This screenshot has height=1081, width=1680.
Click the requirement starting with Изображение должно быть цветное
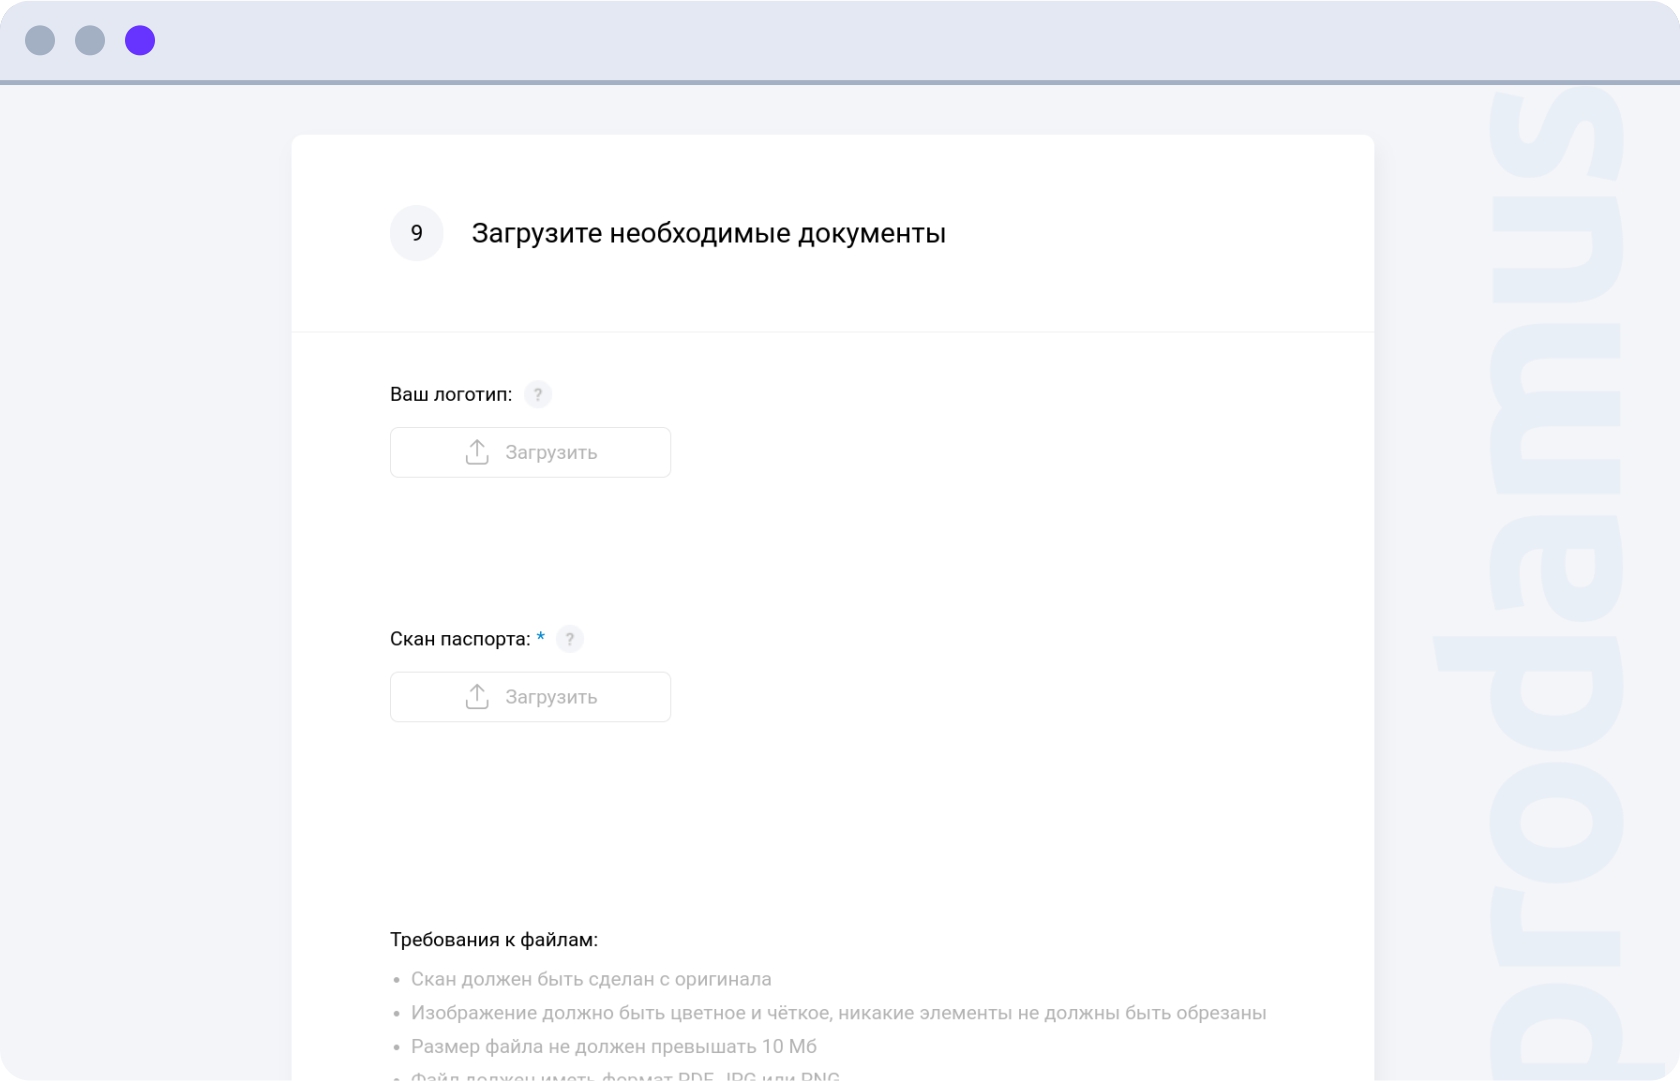838,1013
